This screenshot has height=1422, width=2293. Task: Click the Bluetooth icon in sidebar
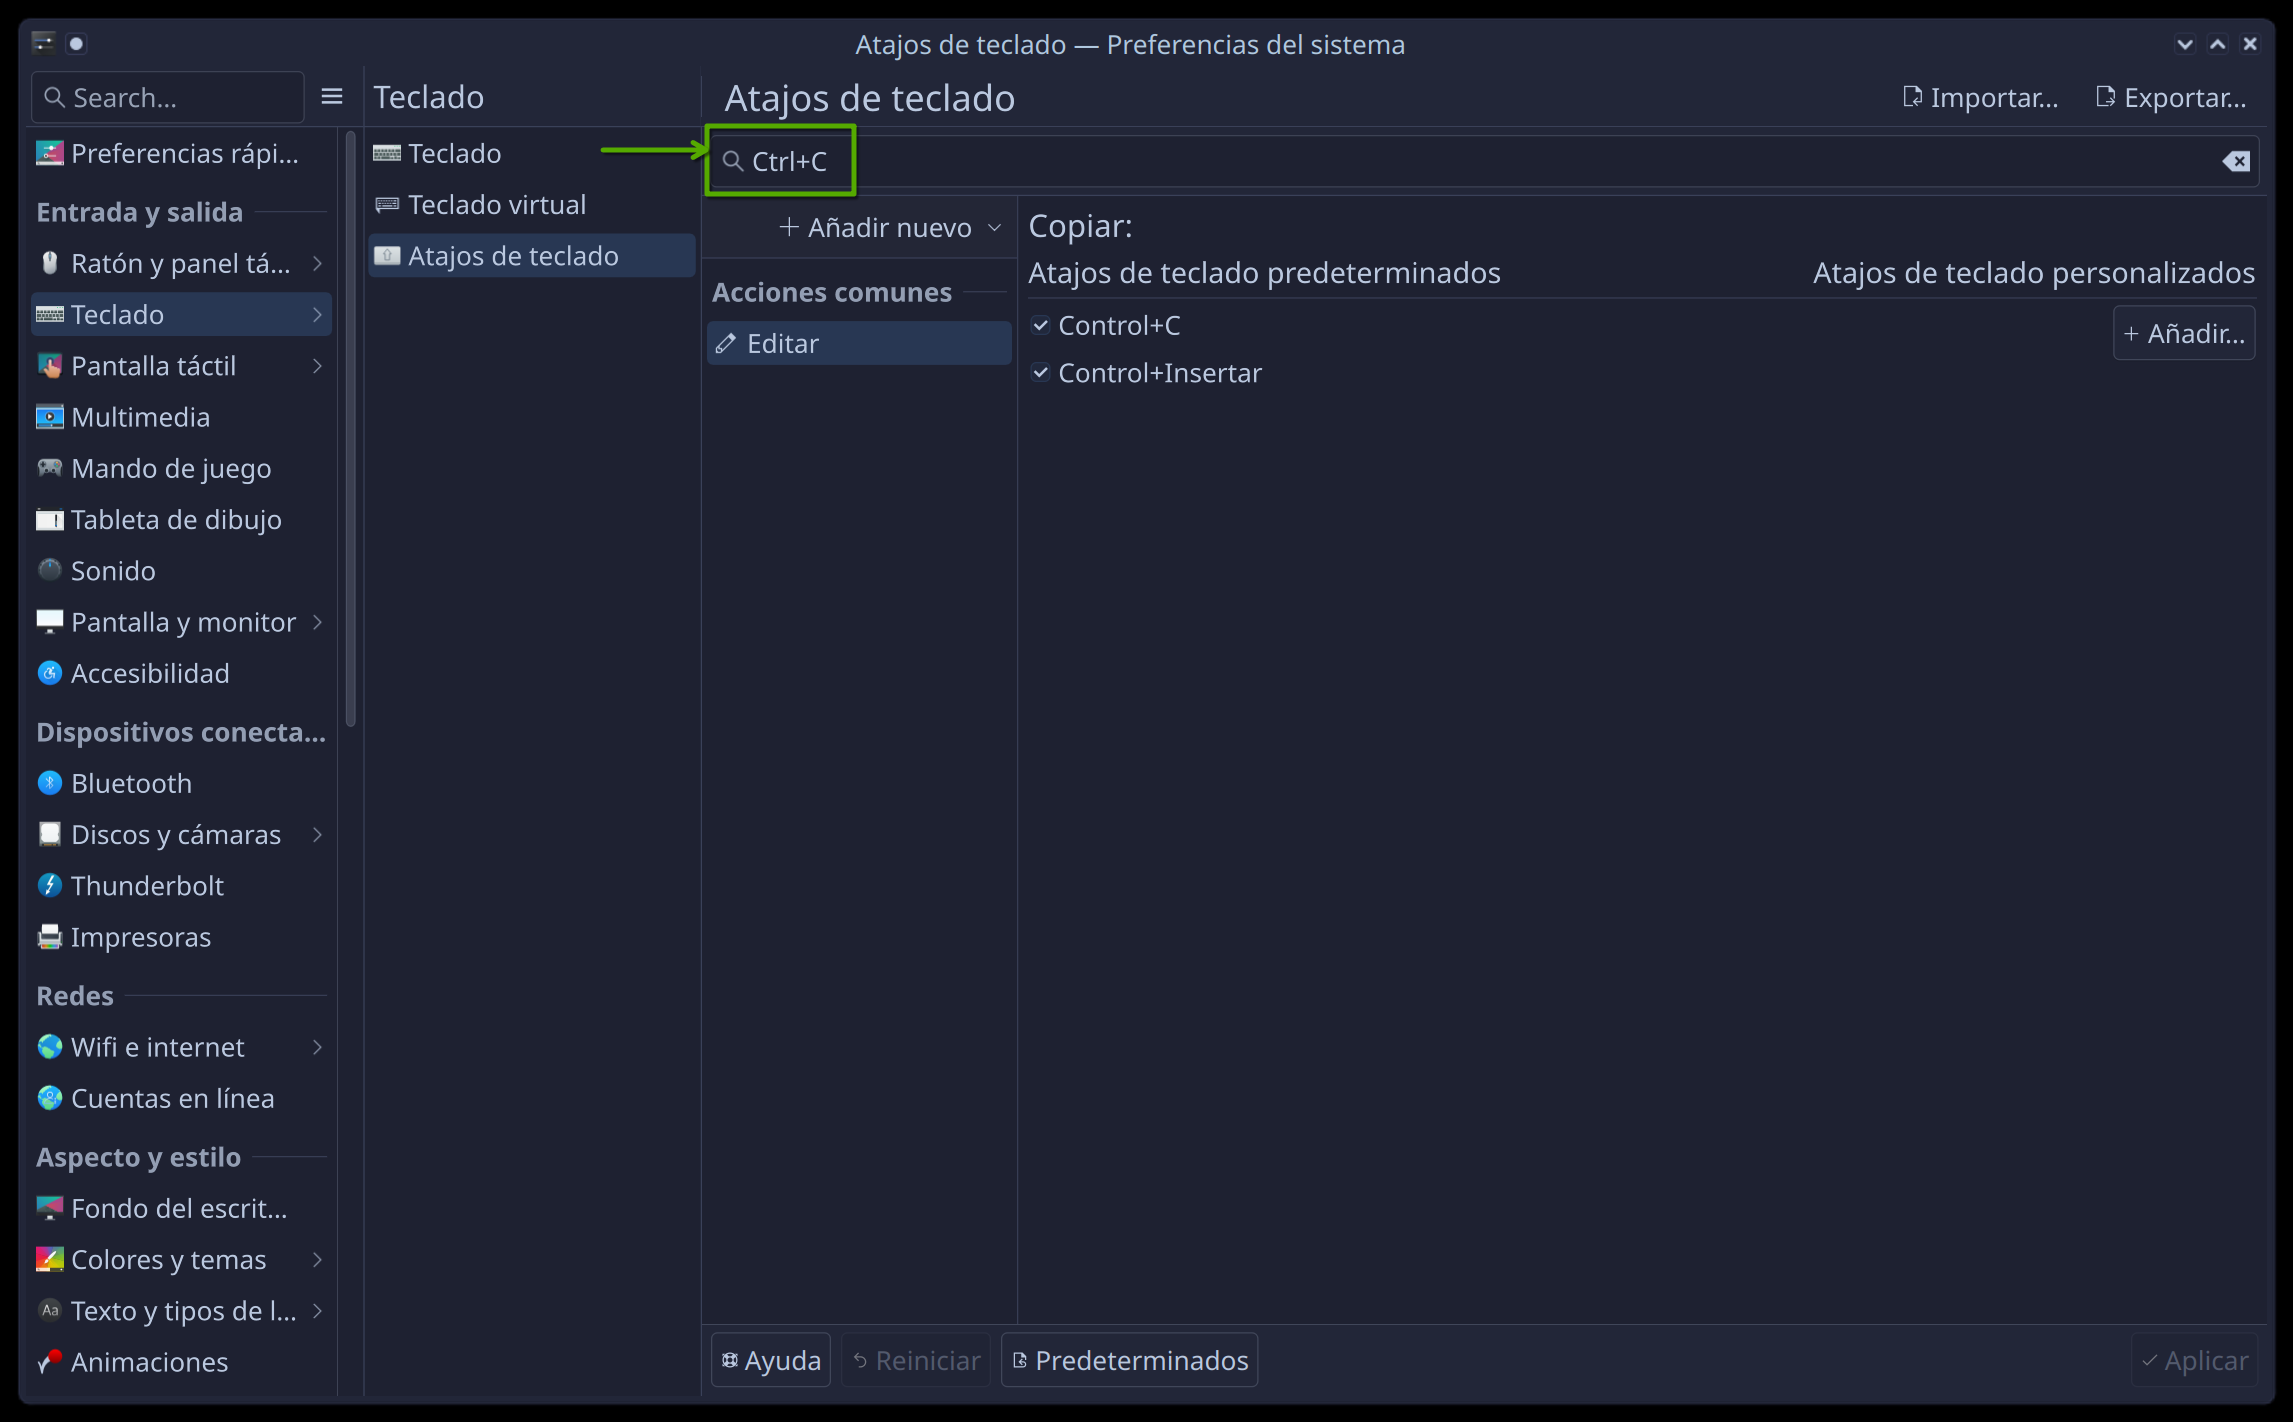point(49,783)
